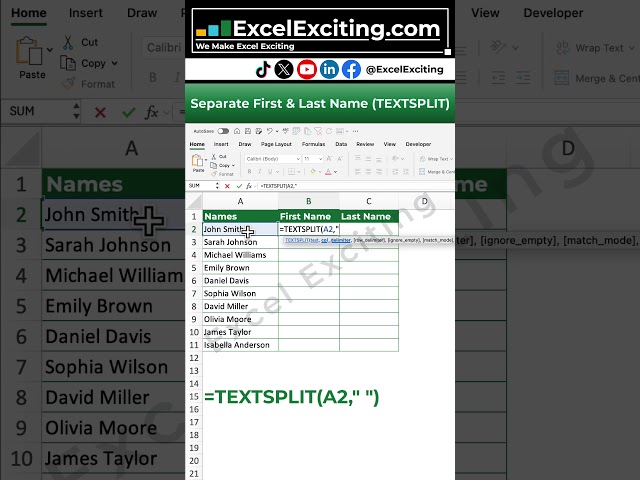Toggle Bold in the small Excel window
This screenshot has height=480, width=640.
pyautogui.click(x=249, y=172)
